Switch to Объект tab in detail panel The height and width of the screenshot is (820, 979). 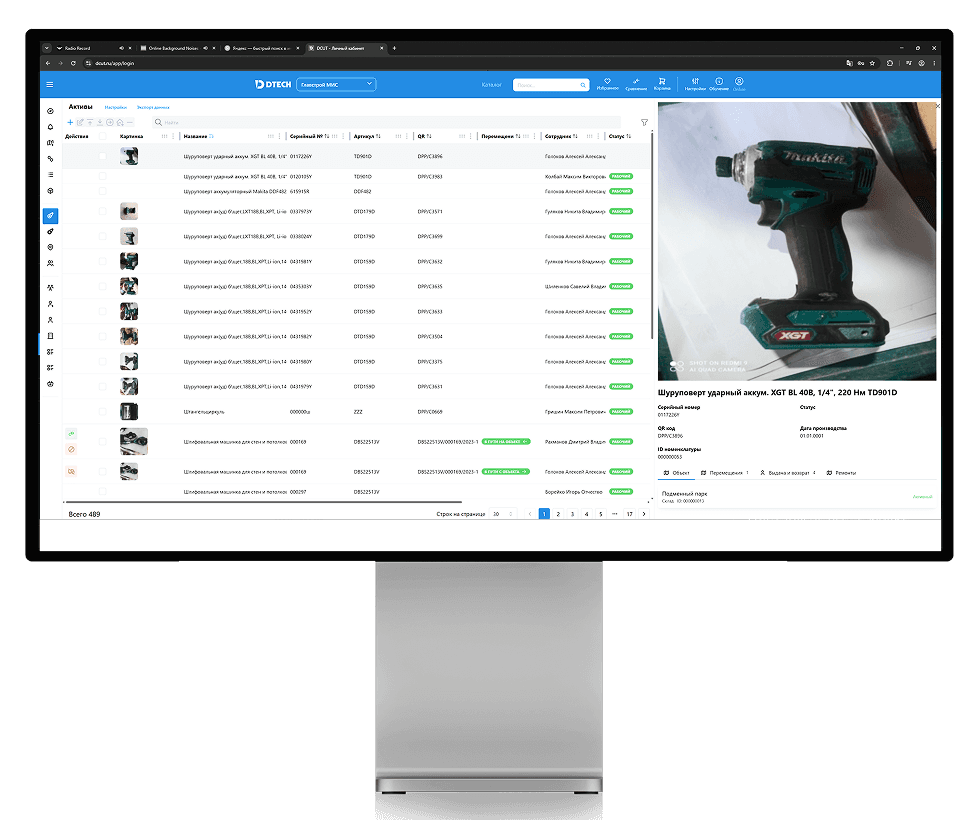coord(676,473)
